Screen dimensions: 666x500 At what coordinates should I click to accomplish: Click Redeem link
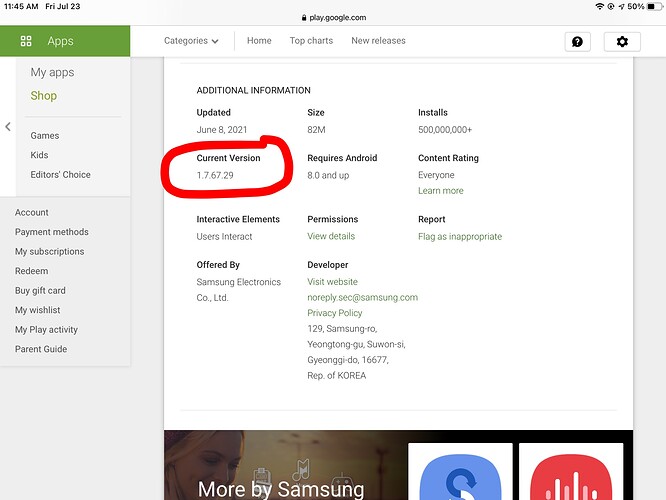pyautogui.click(x=31, y=271)
